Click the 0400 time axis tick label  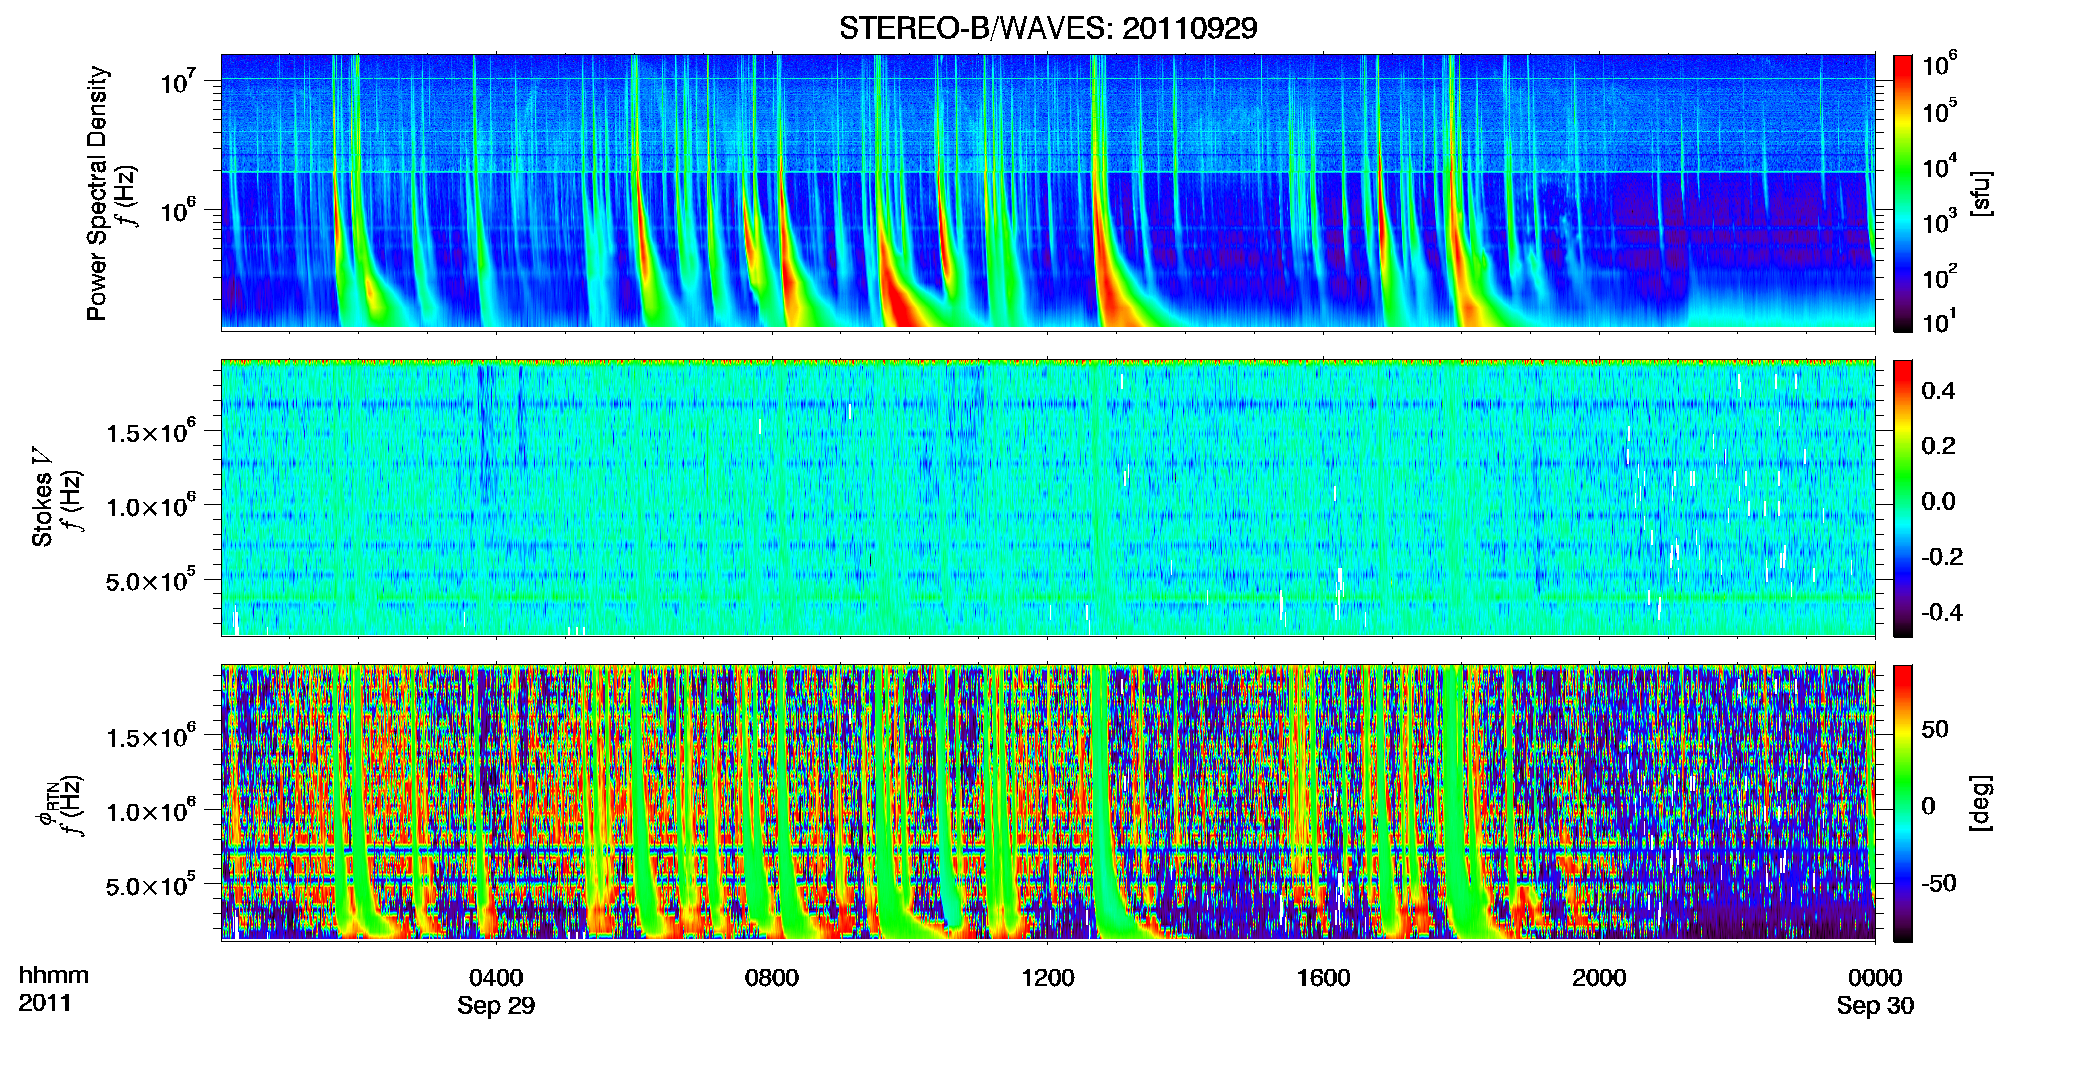tap(496, 978)
